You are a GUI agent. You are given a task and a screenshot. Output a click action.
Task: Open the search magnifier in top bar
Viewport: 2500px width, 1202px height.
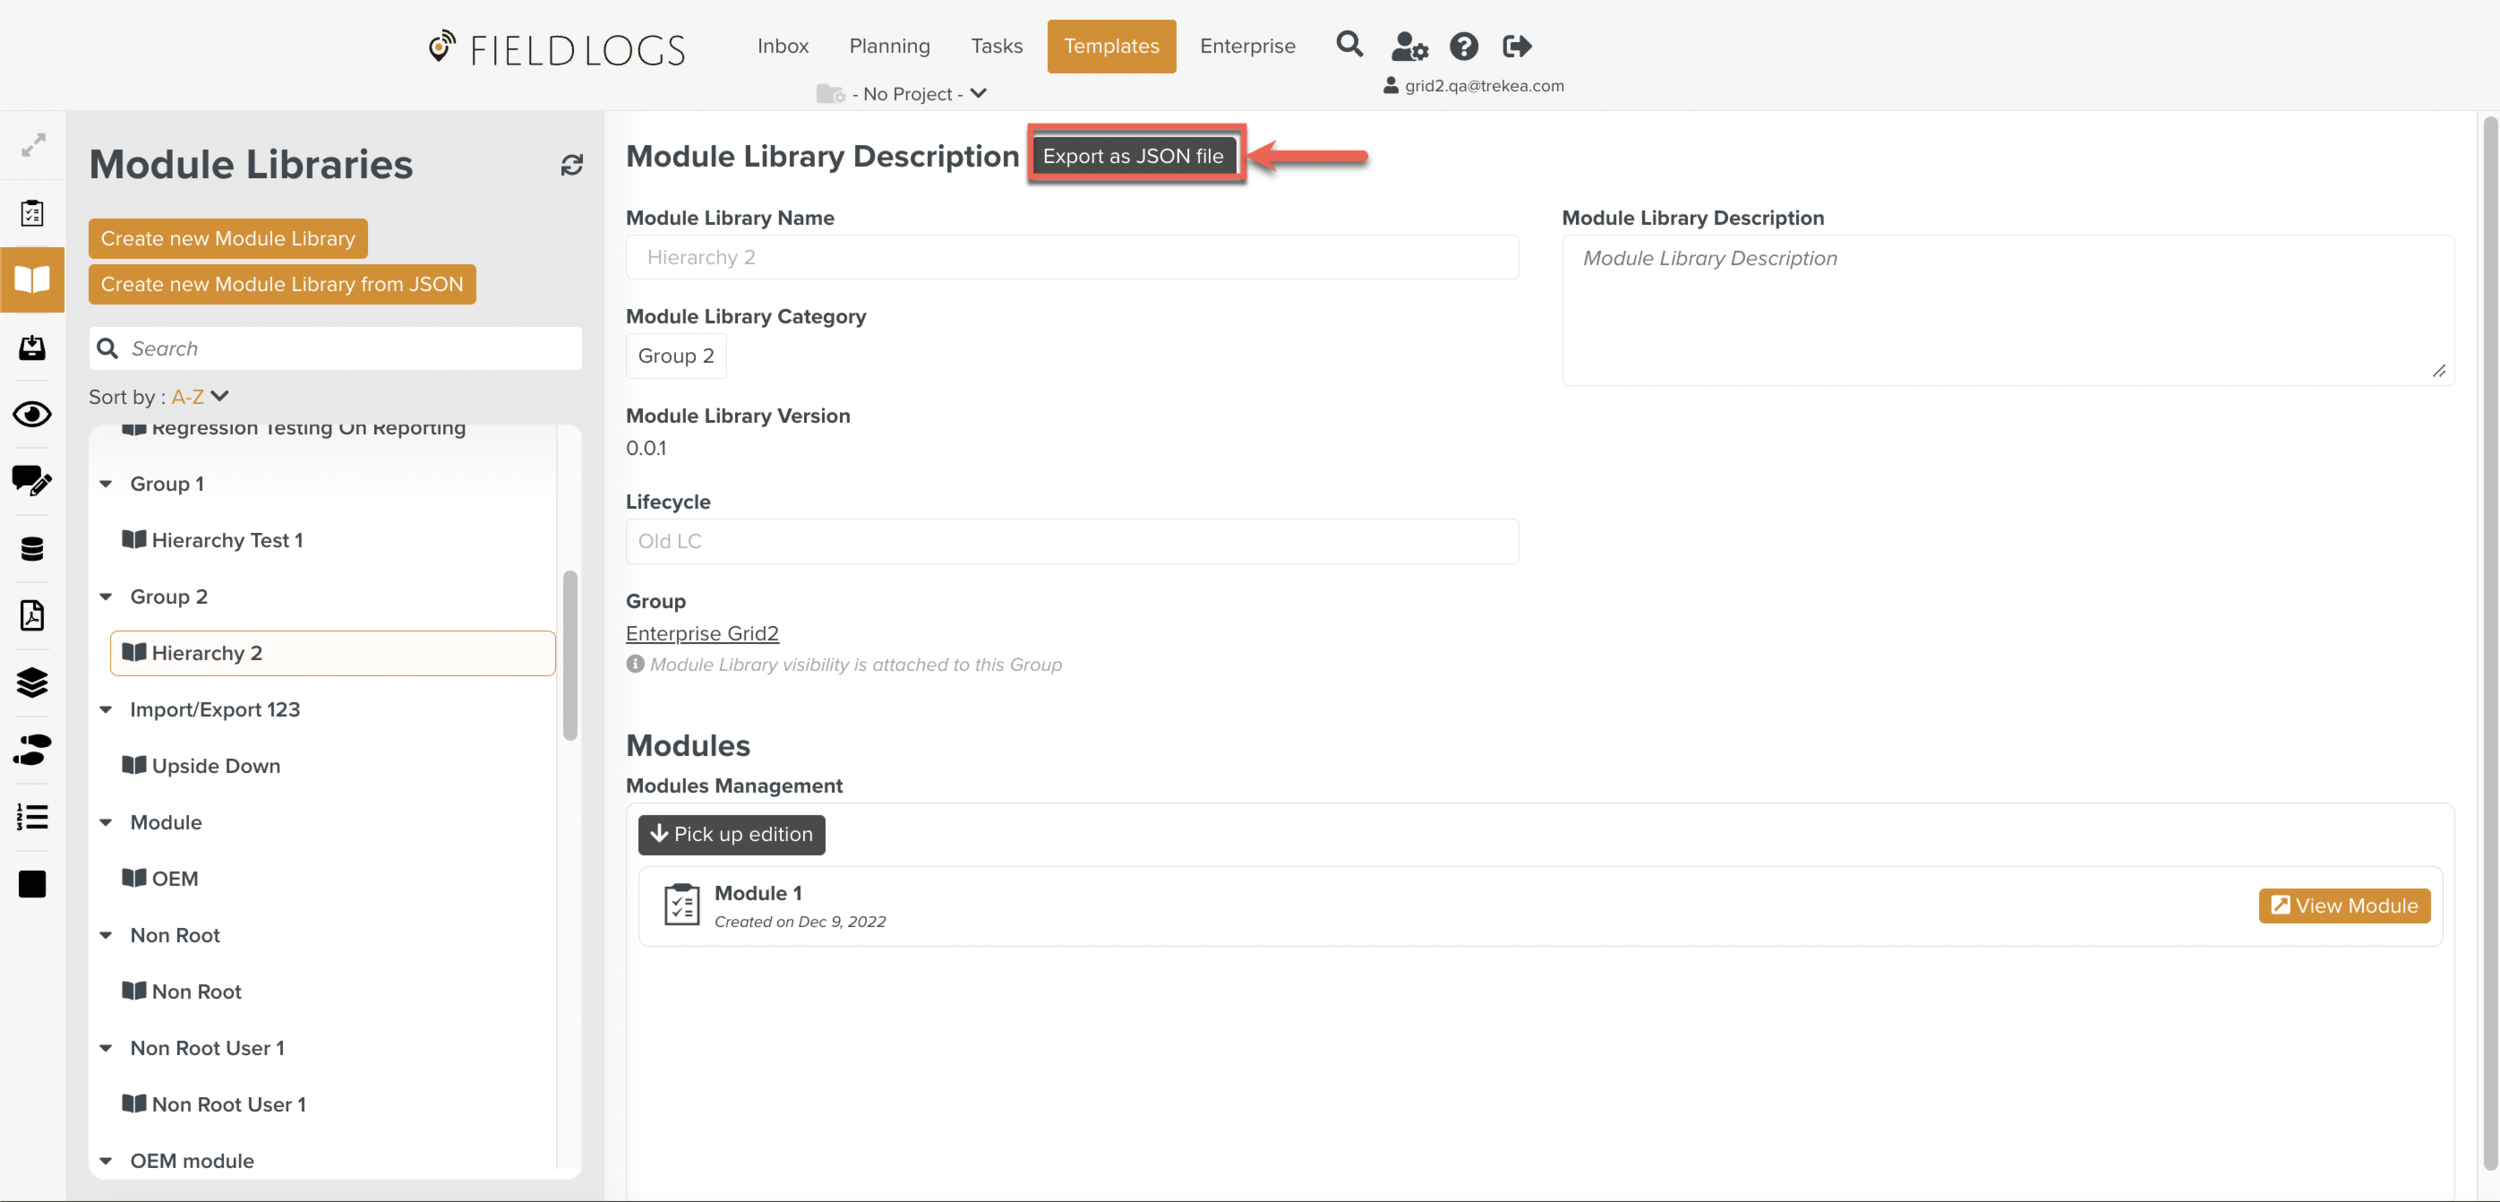(x=1349, y=45)
